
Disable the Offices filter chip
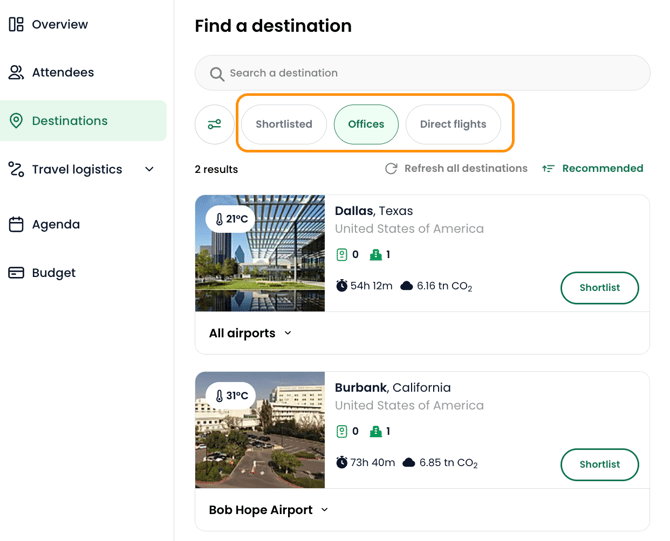(x=366, y=124)
